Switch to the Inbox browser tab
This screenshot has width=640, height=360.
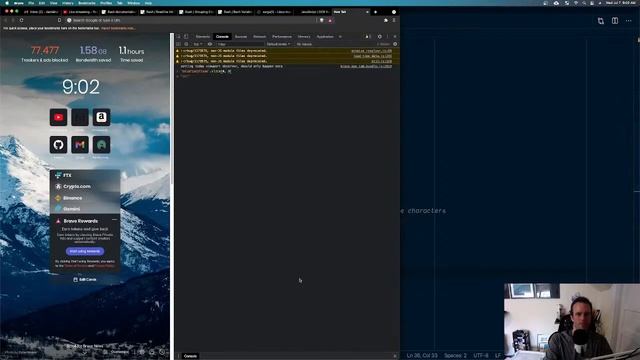(41, 12)
